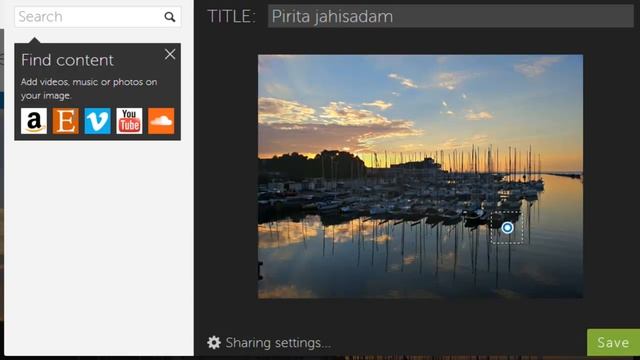The image size is (640, 360).
Task: Choose the YouTube content source icon
Action: point(129,121)
